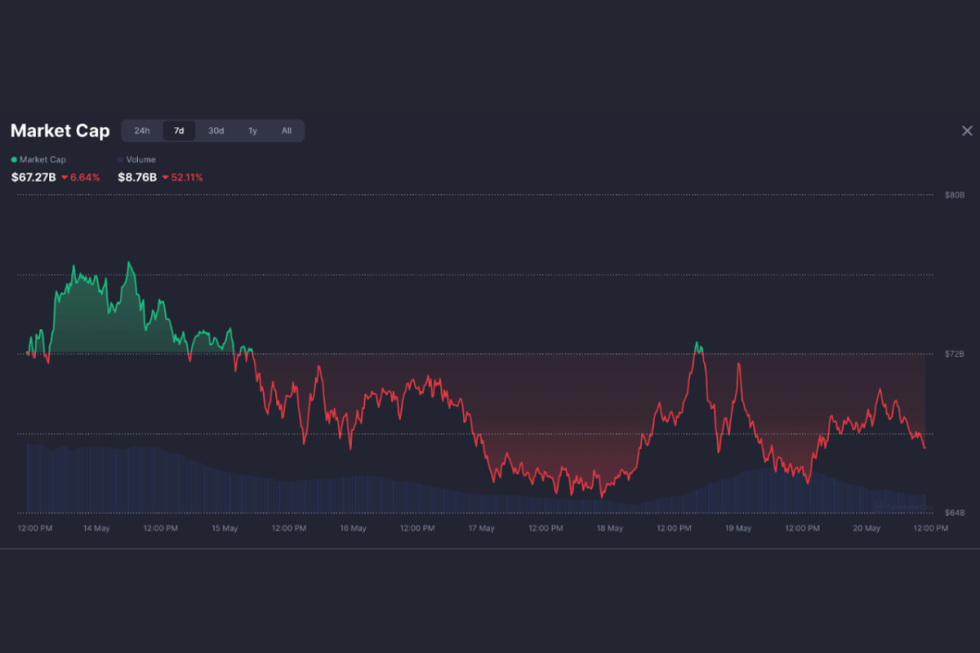Image resolution: width=980 pixels, height=653 pixels.
Task: Click the $72B y-axis label
Action: click(x=954, y=354)
